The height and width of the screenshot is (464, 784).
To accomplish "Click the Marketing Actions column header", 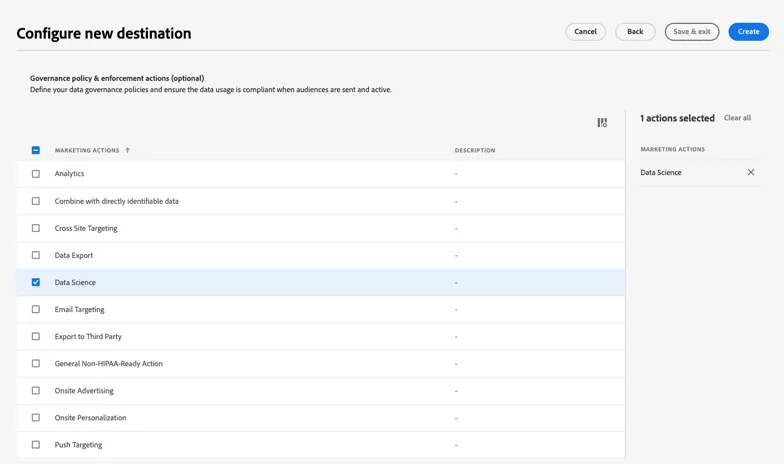I will [x=87, y=150].
